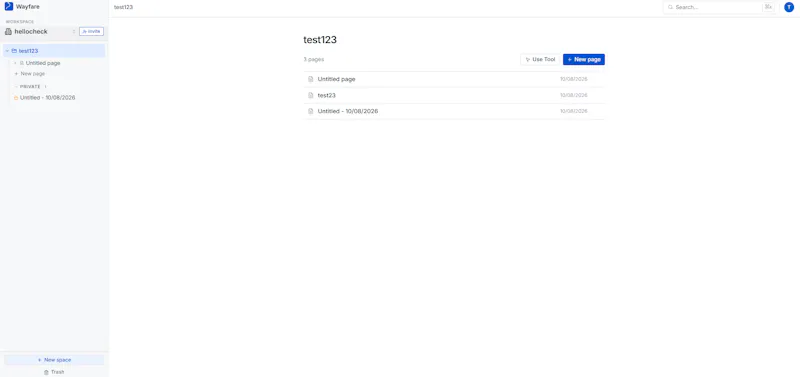Click the icon next to PRIVATE label
Screen dimensions: 800x377
(x=45, y=87)
